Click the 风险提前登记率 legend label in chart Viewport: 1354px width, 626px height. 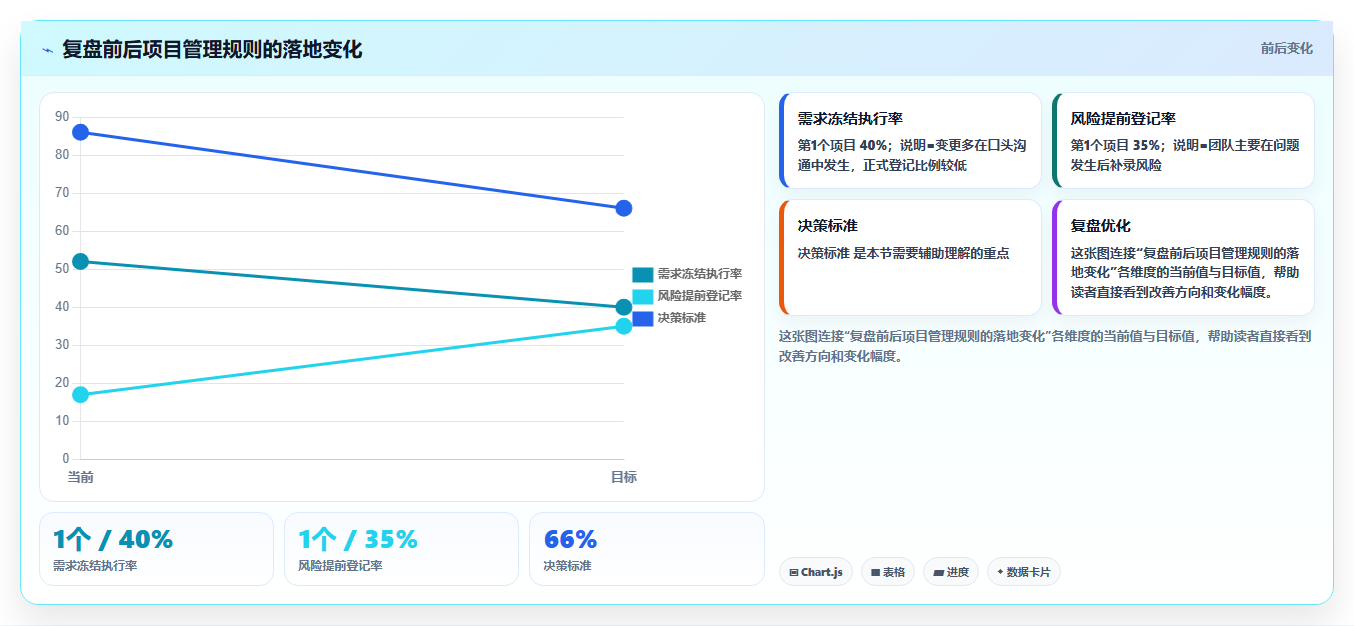700,296
